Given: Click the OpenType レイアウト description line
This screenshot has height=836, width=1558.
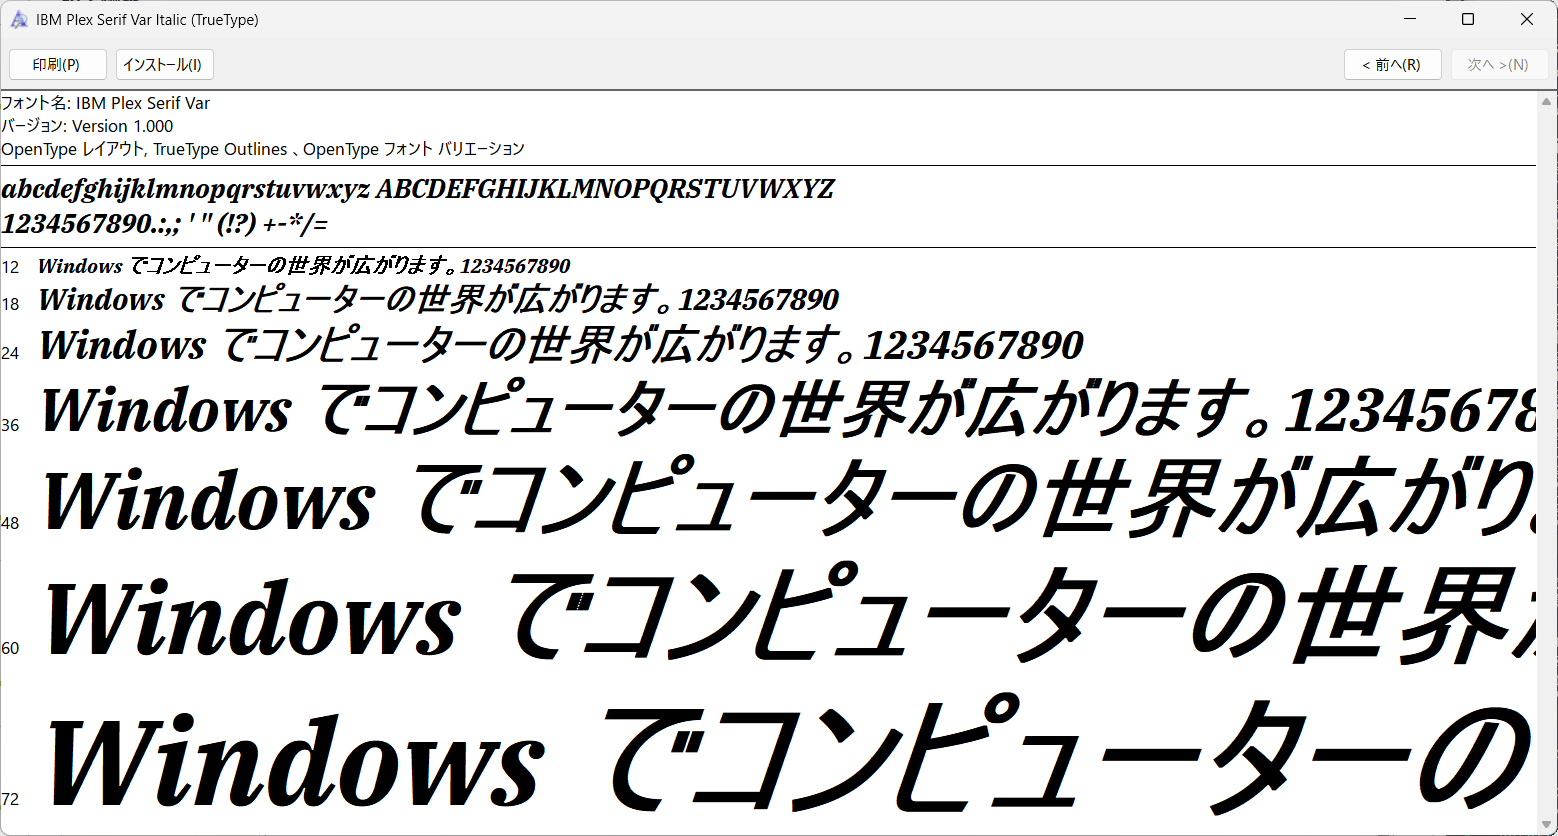Looking at the screenshot, I should point(263,149).
